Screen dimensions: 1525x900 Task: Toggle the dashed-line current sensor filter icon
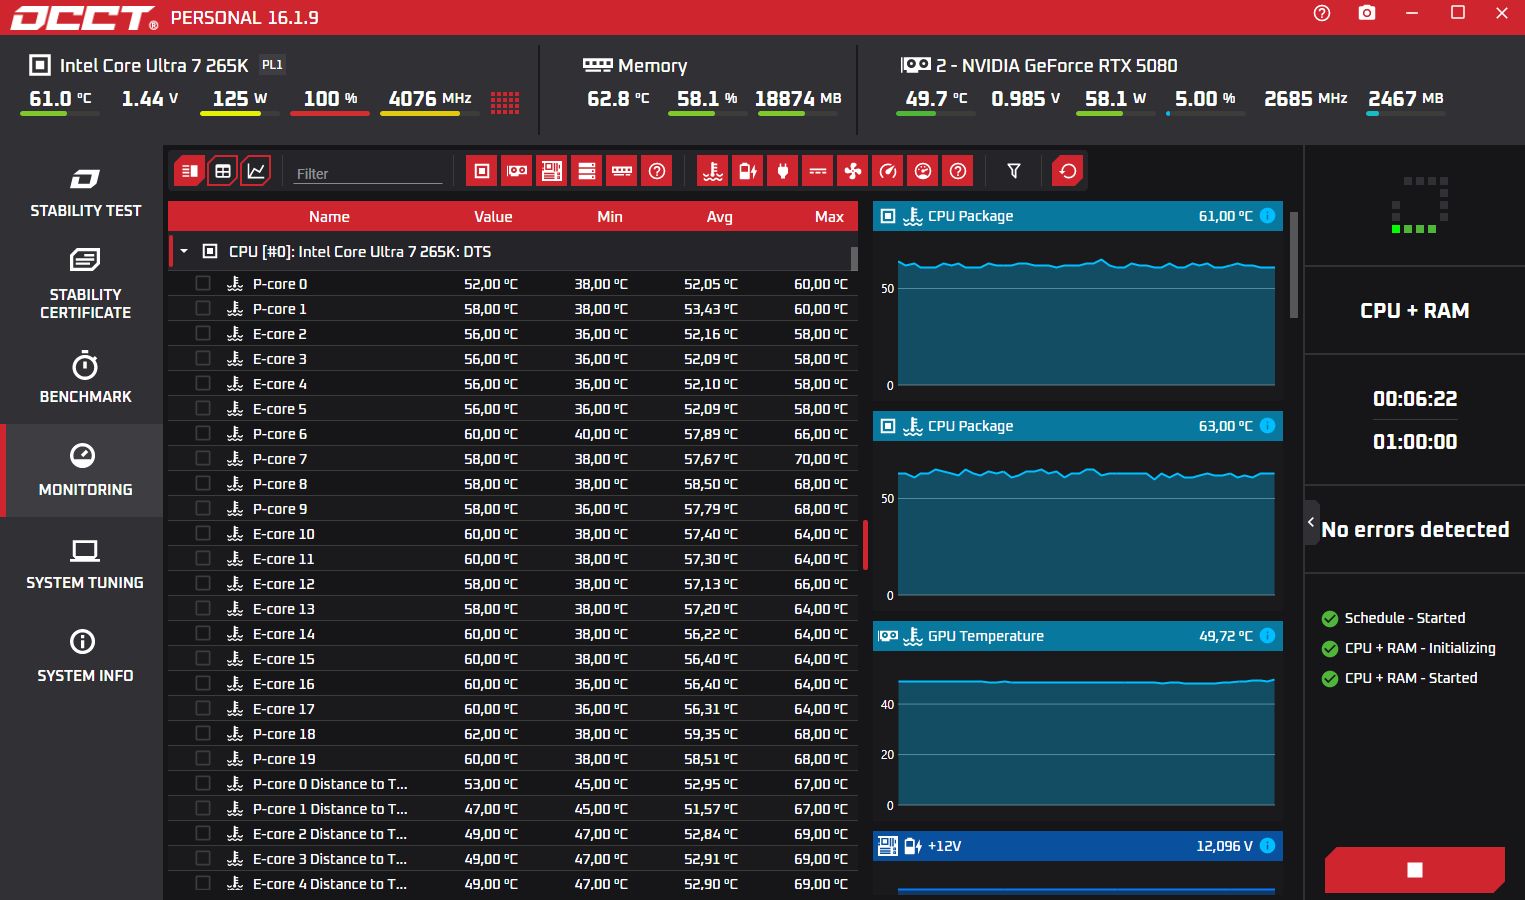coord(818,171)
